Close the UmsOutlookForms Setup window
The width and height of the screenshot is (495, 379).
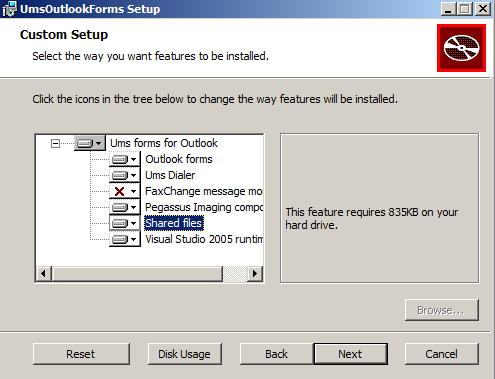tap(483, 9)
